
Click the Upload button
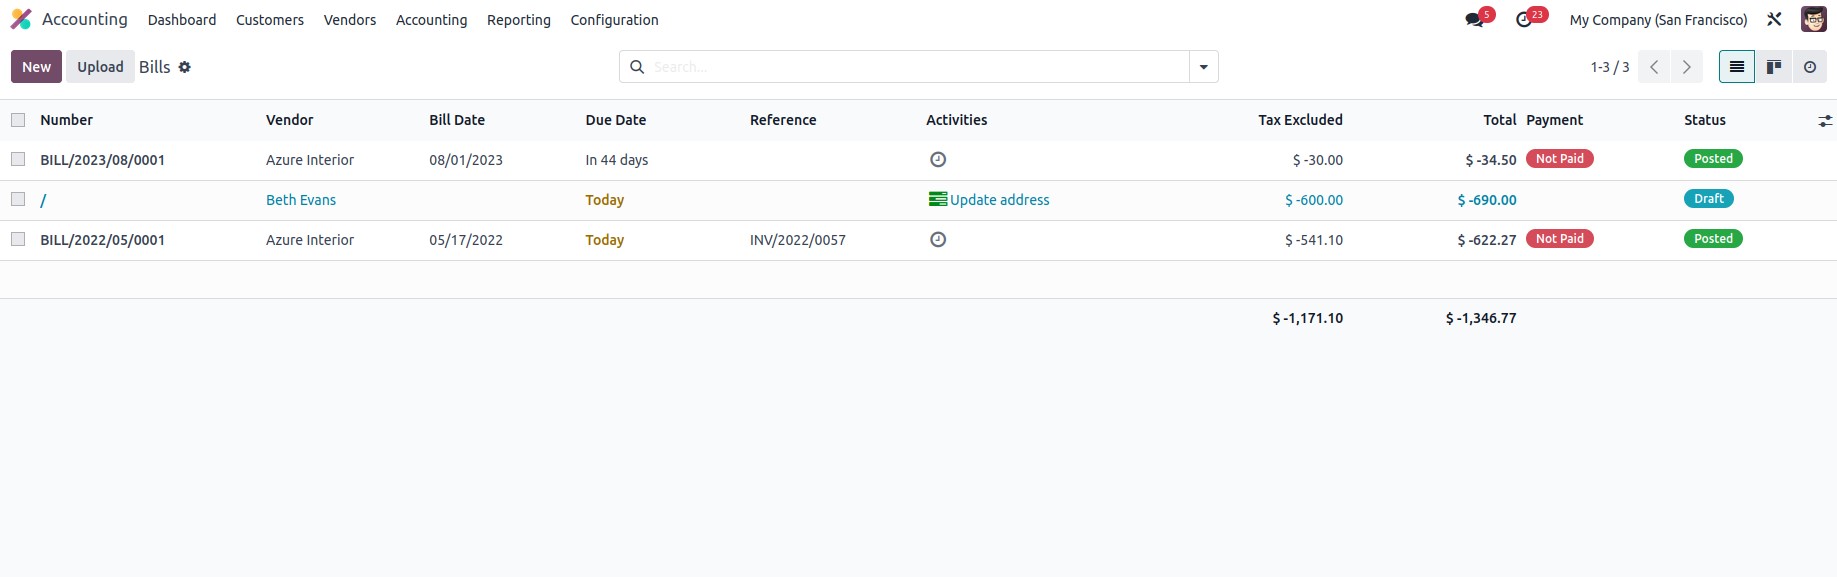(x=100, y=67)
